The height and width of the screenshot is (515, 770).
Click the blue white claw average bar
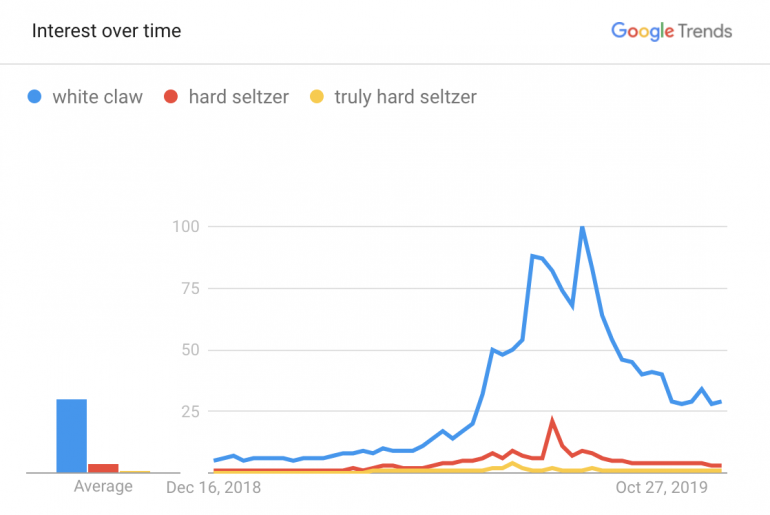[71, 436]
